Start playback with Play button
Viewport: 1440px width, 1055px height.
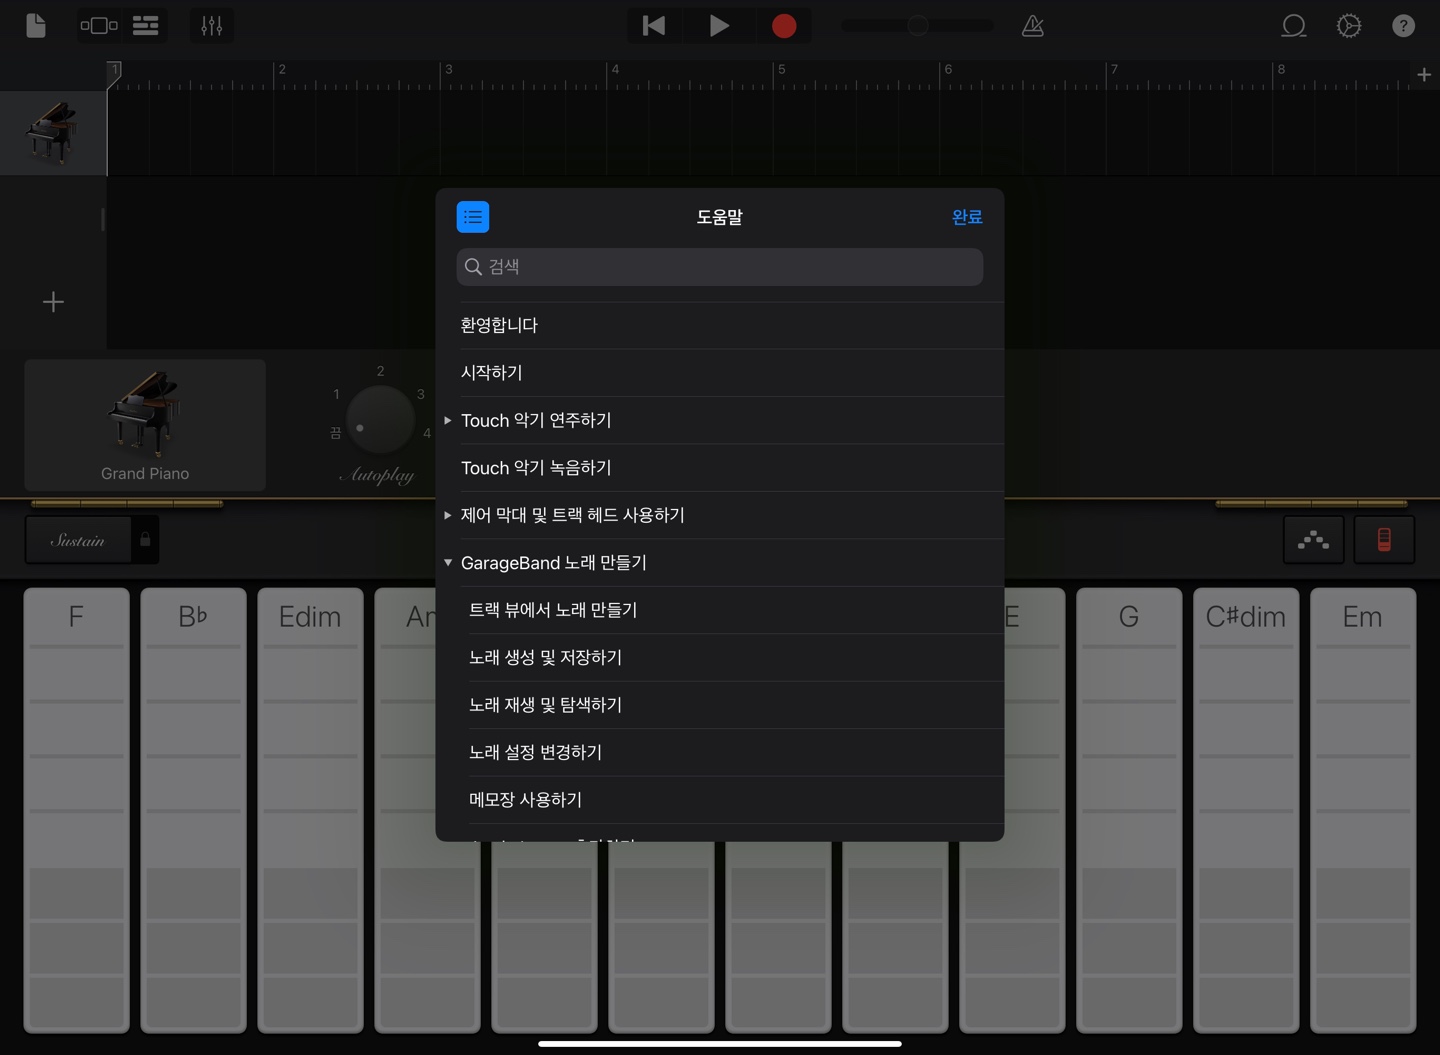pos(719,25)
